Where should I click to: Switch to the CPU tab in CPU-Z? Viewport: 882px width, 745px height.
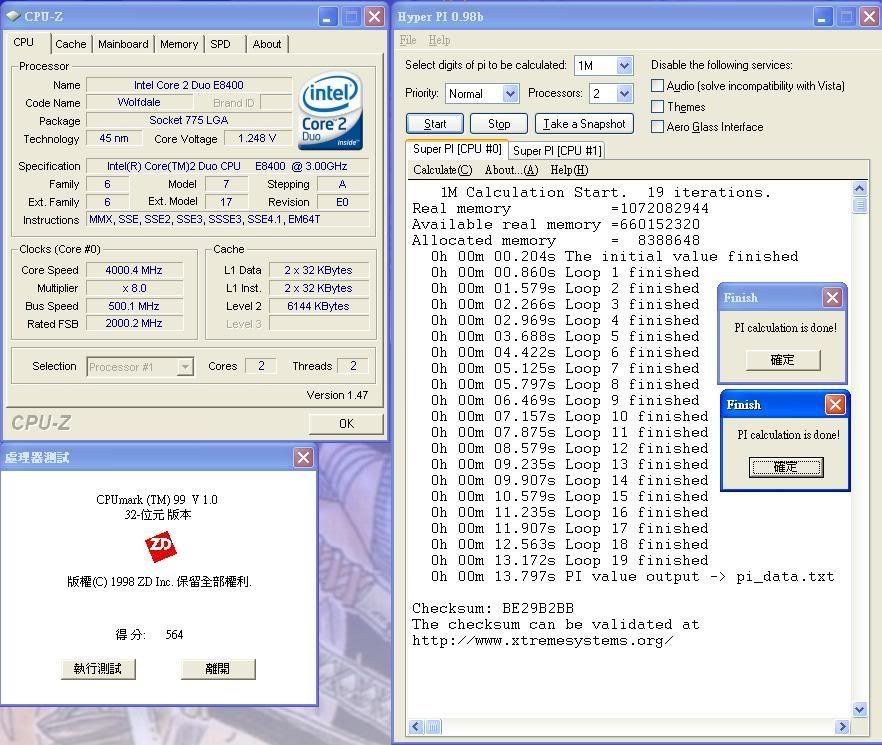[x=24, y=42]
